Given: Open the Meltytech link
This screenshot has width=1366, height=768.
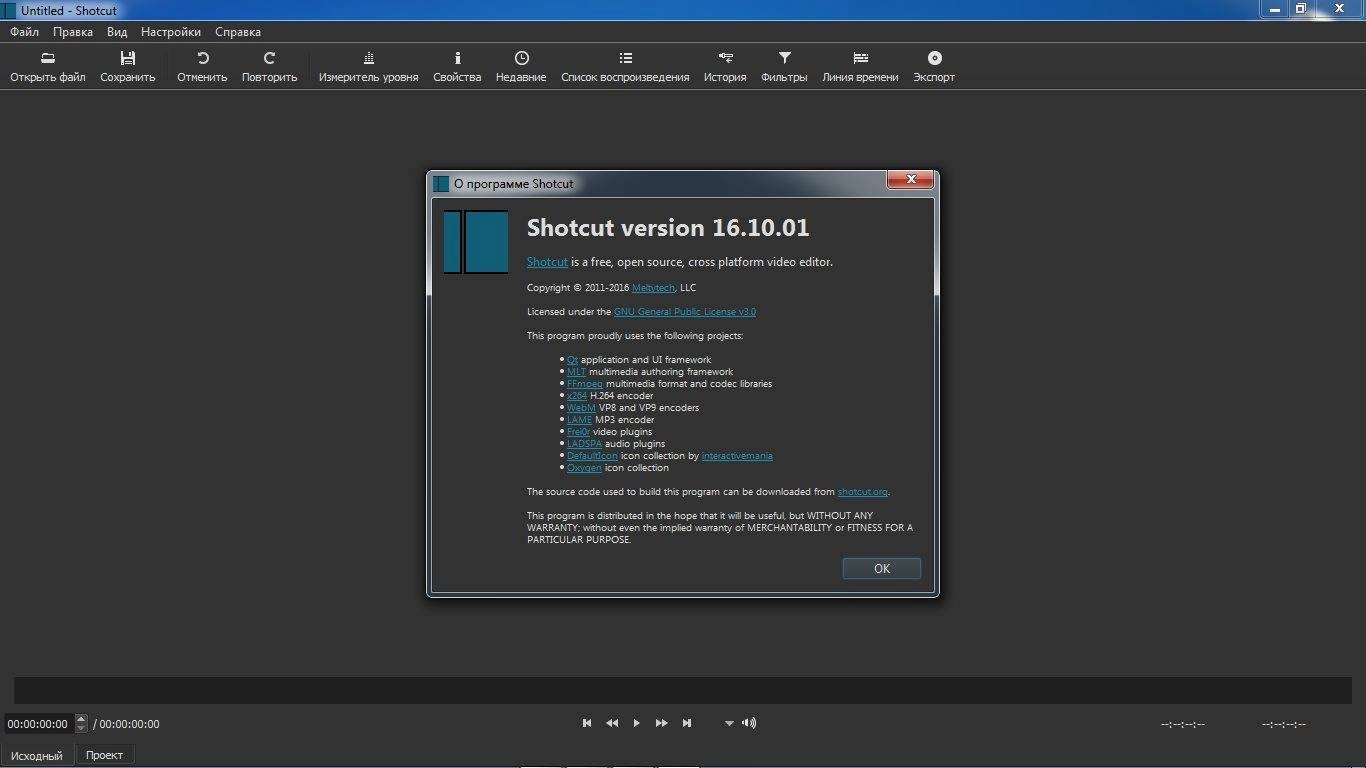Looking at the screenshot, I should (654, 288).
